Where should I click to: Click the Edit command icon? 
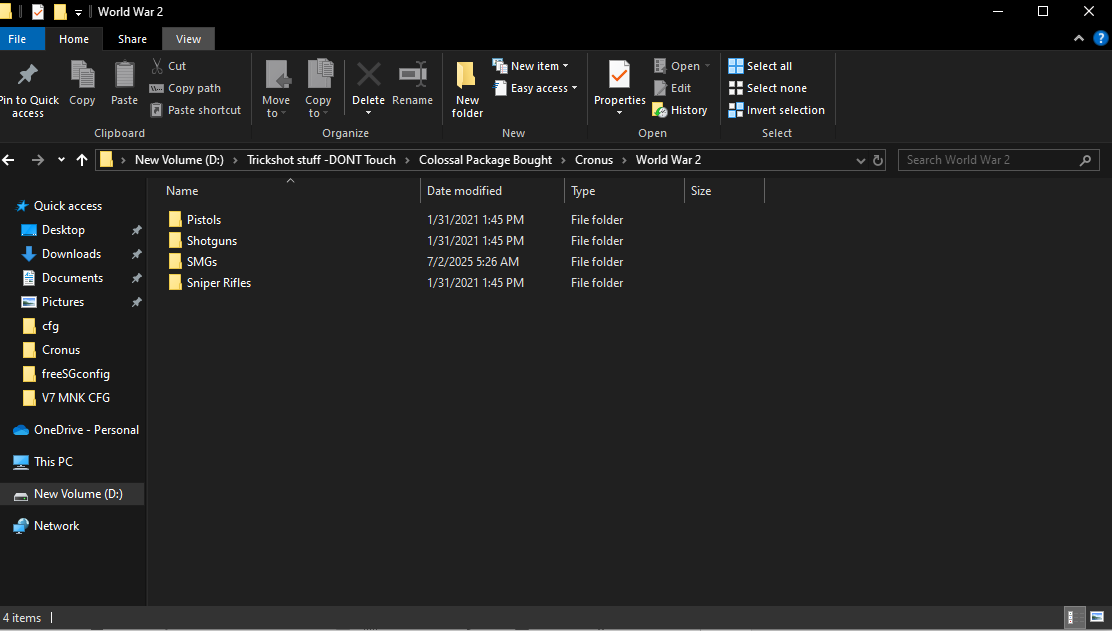coord(660,88)
